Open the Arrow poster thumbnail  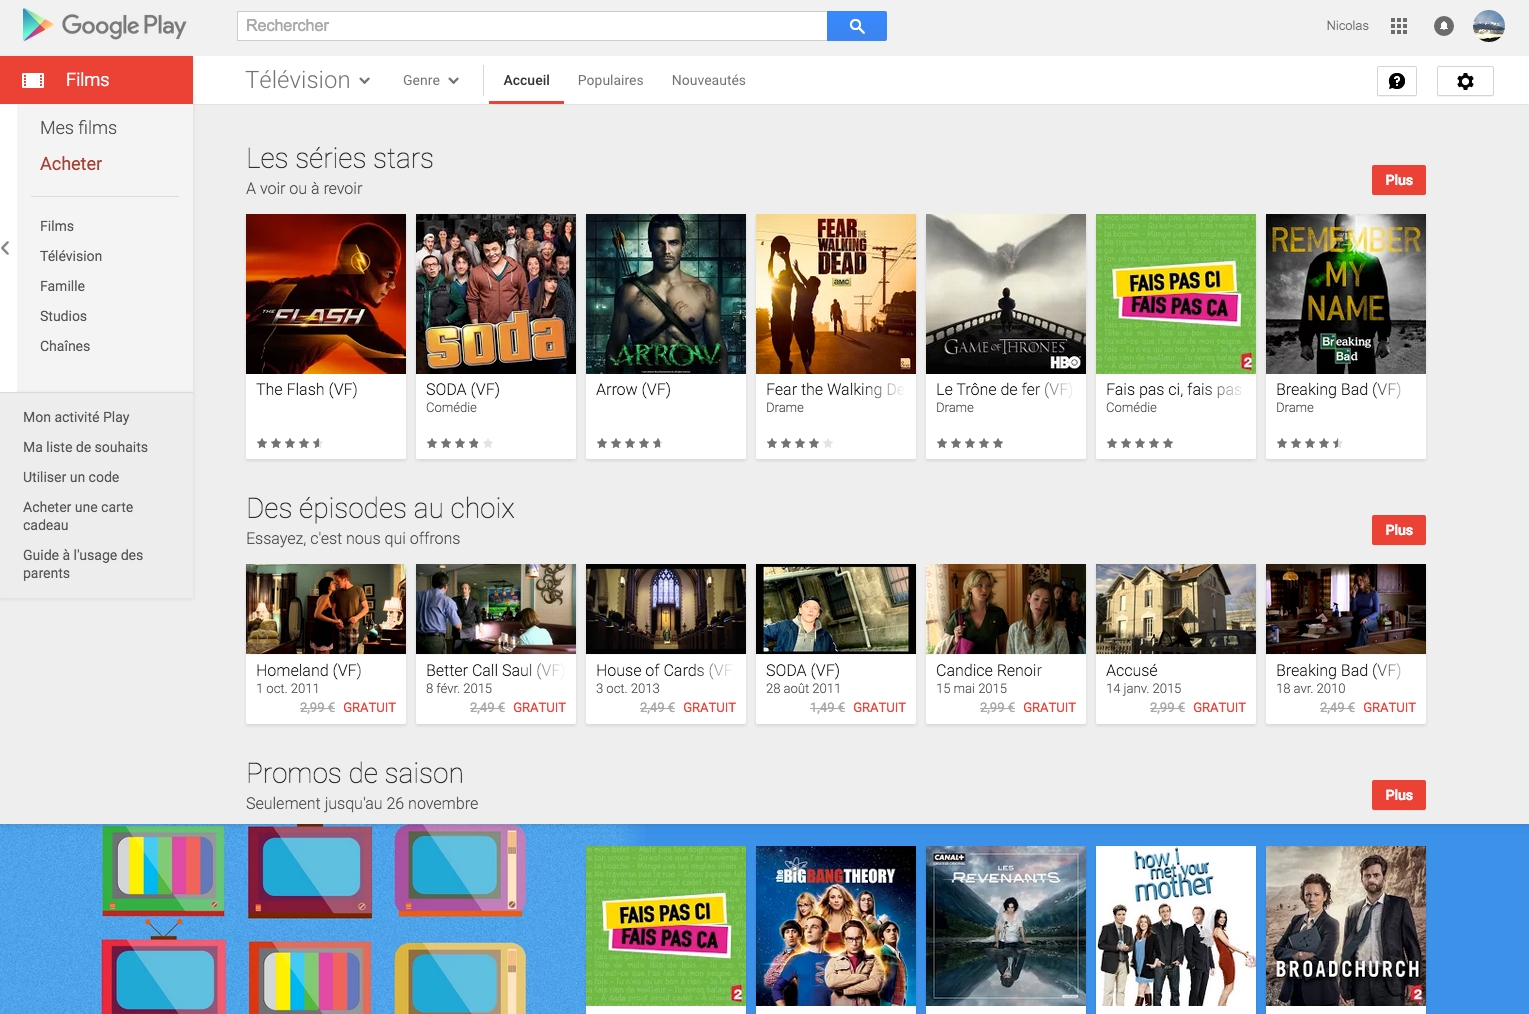(666, 294)
